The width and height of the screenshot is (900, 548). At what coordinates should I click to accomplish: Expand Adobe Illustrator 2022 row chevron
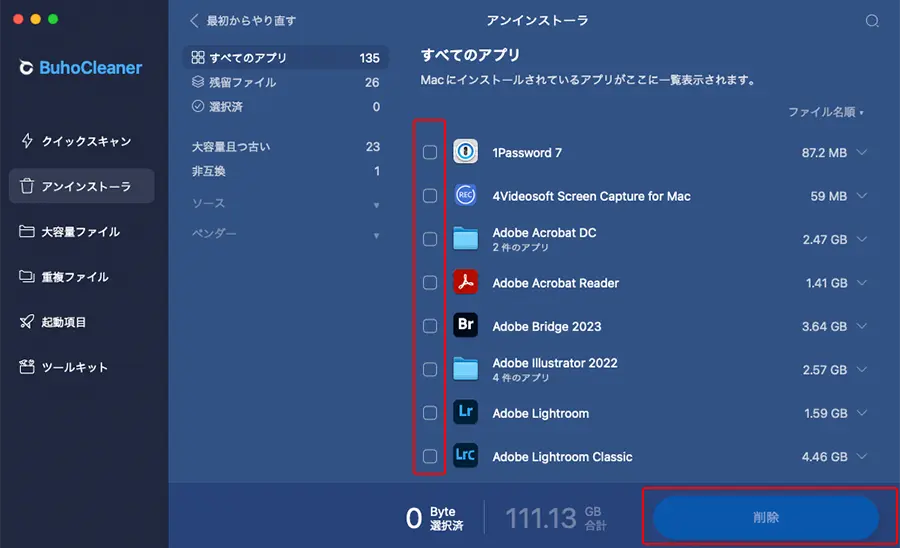pyautogui.click(x=862, y=369)
